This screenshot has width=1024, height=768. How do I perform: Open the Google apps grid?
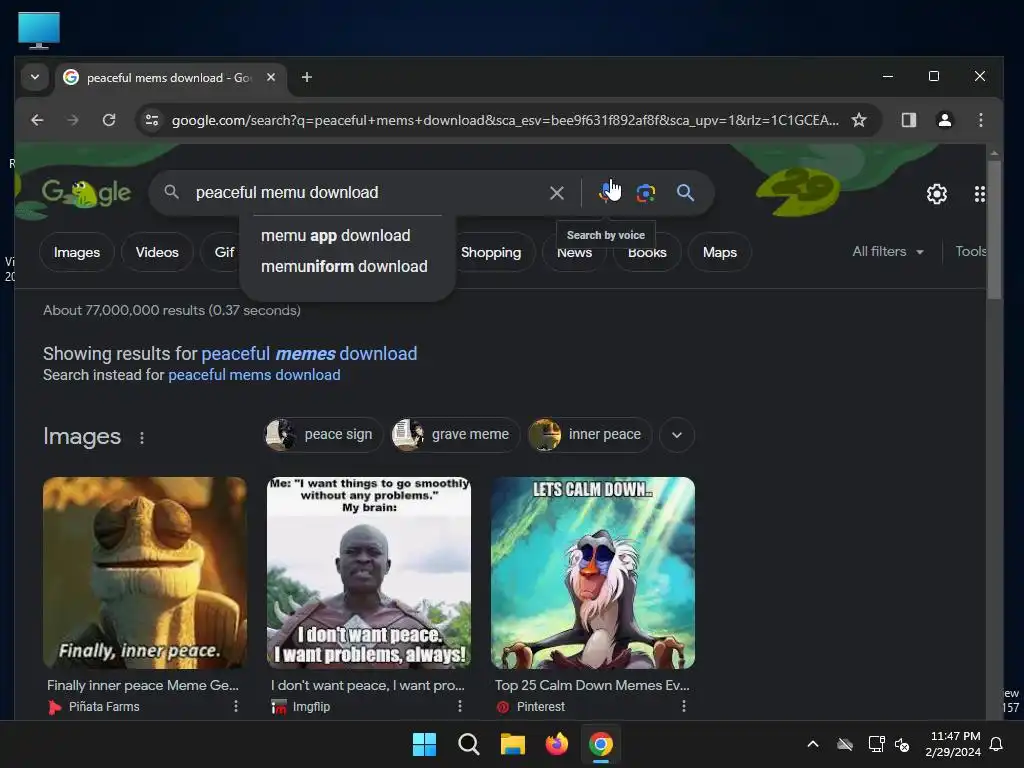point(979,193)
